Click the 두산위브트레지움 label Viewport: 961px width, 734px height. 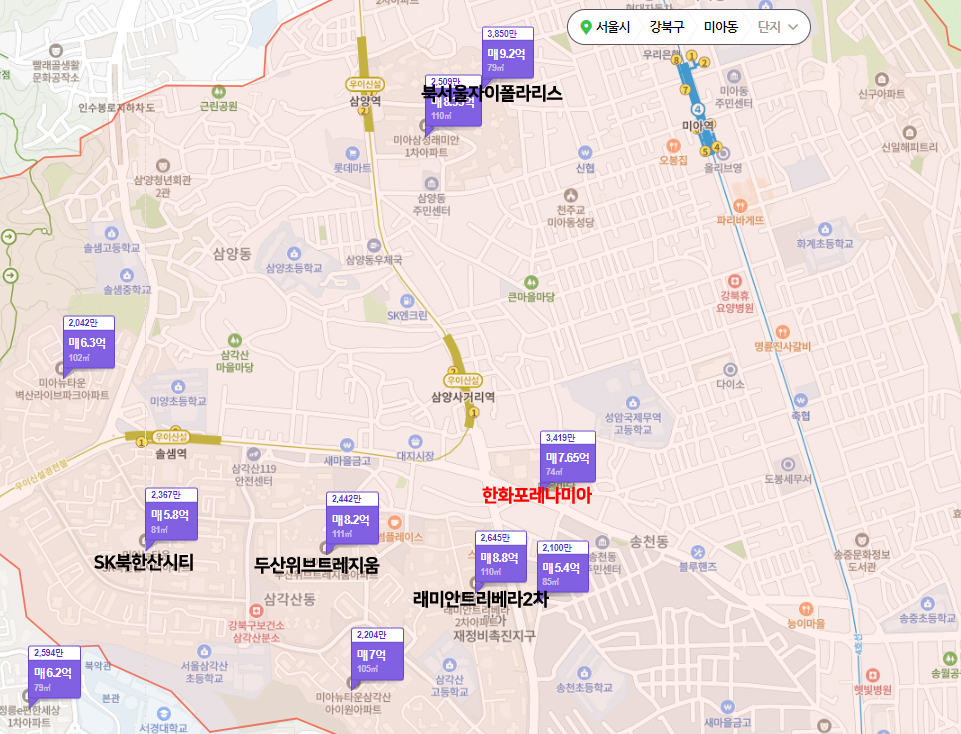click(x=317, y=565)
